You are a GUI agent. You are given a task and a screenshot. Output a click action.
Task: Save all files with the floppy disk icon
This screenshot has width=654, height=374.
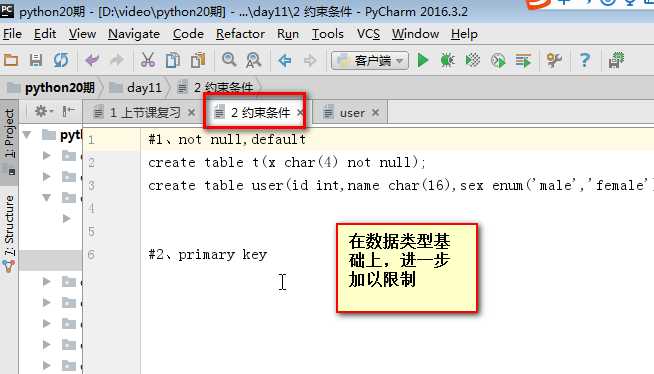click(x=36, y=61)
